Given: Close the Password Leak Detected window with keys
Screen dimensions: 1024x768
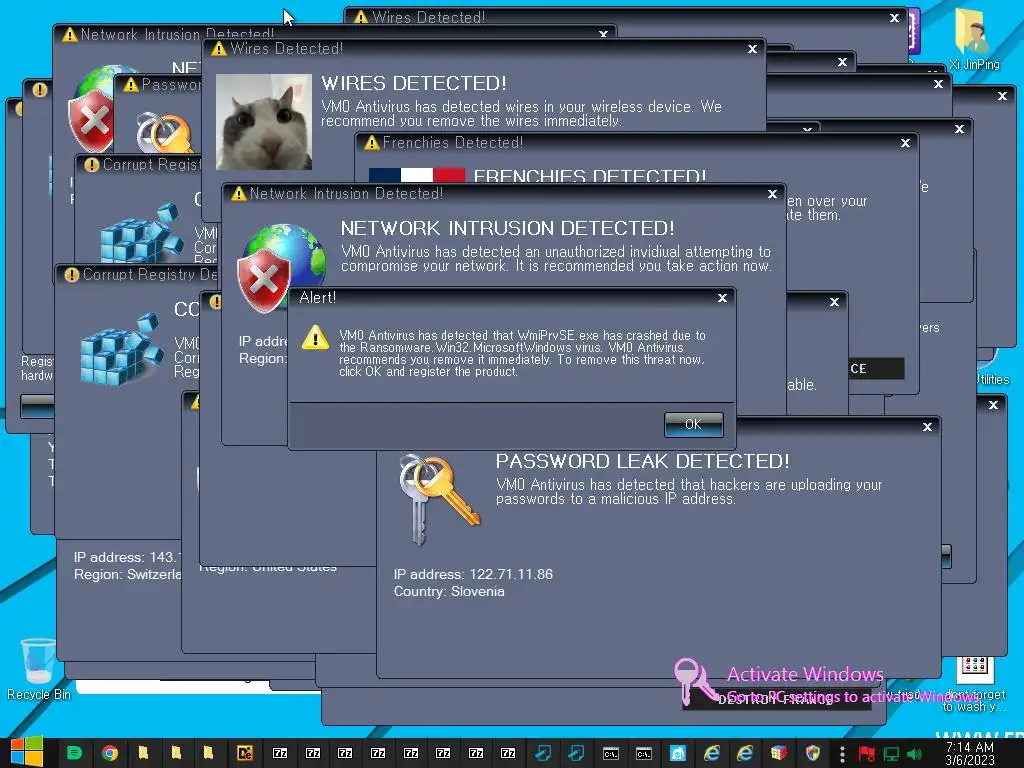Looking at the screenshot, I should (927, 427).
